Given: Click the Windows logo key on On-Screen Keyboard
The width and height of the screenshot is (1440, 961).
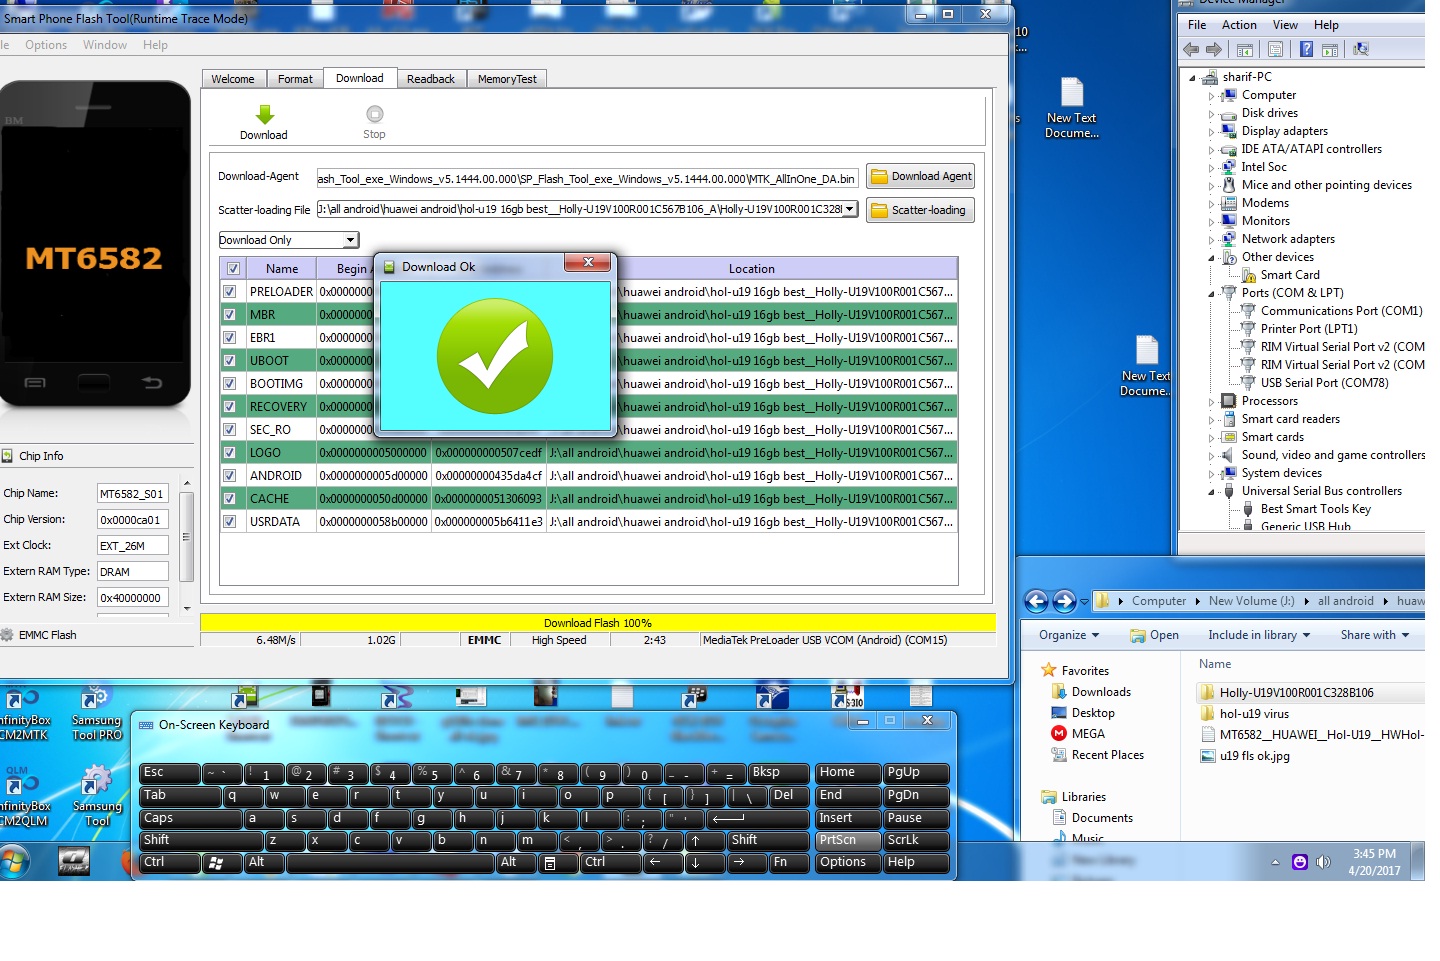Looking at the screenshot, I should [216, 862].
